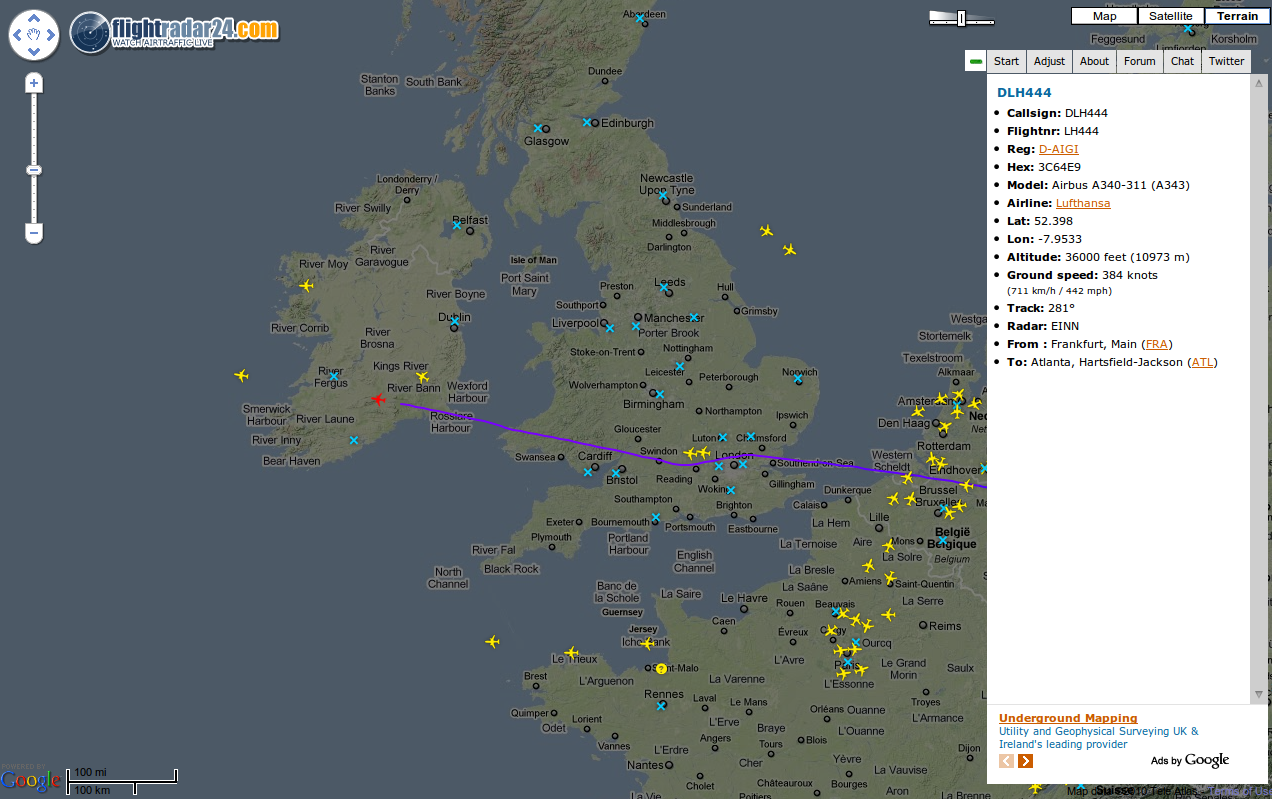Open the Adjust tab

coord(1049,61)
